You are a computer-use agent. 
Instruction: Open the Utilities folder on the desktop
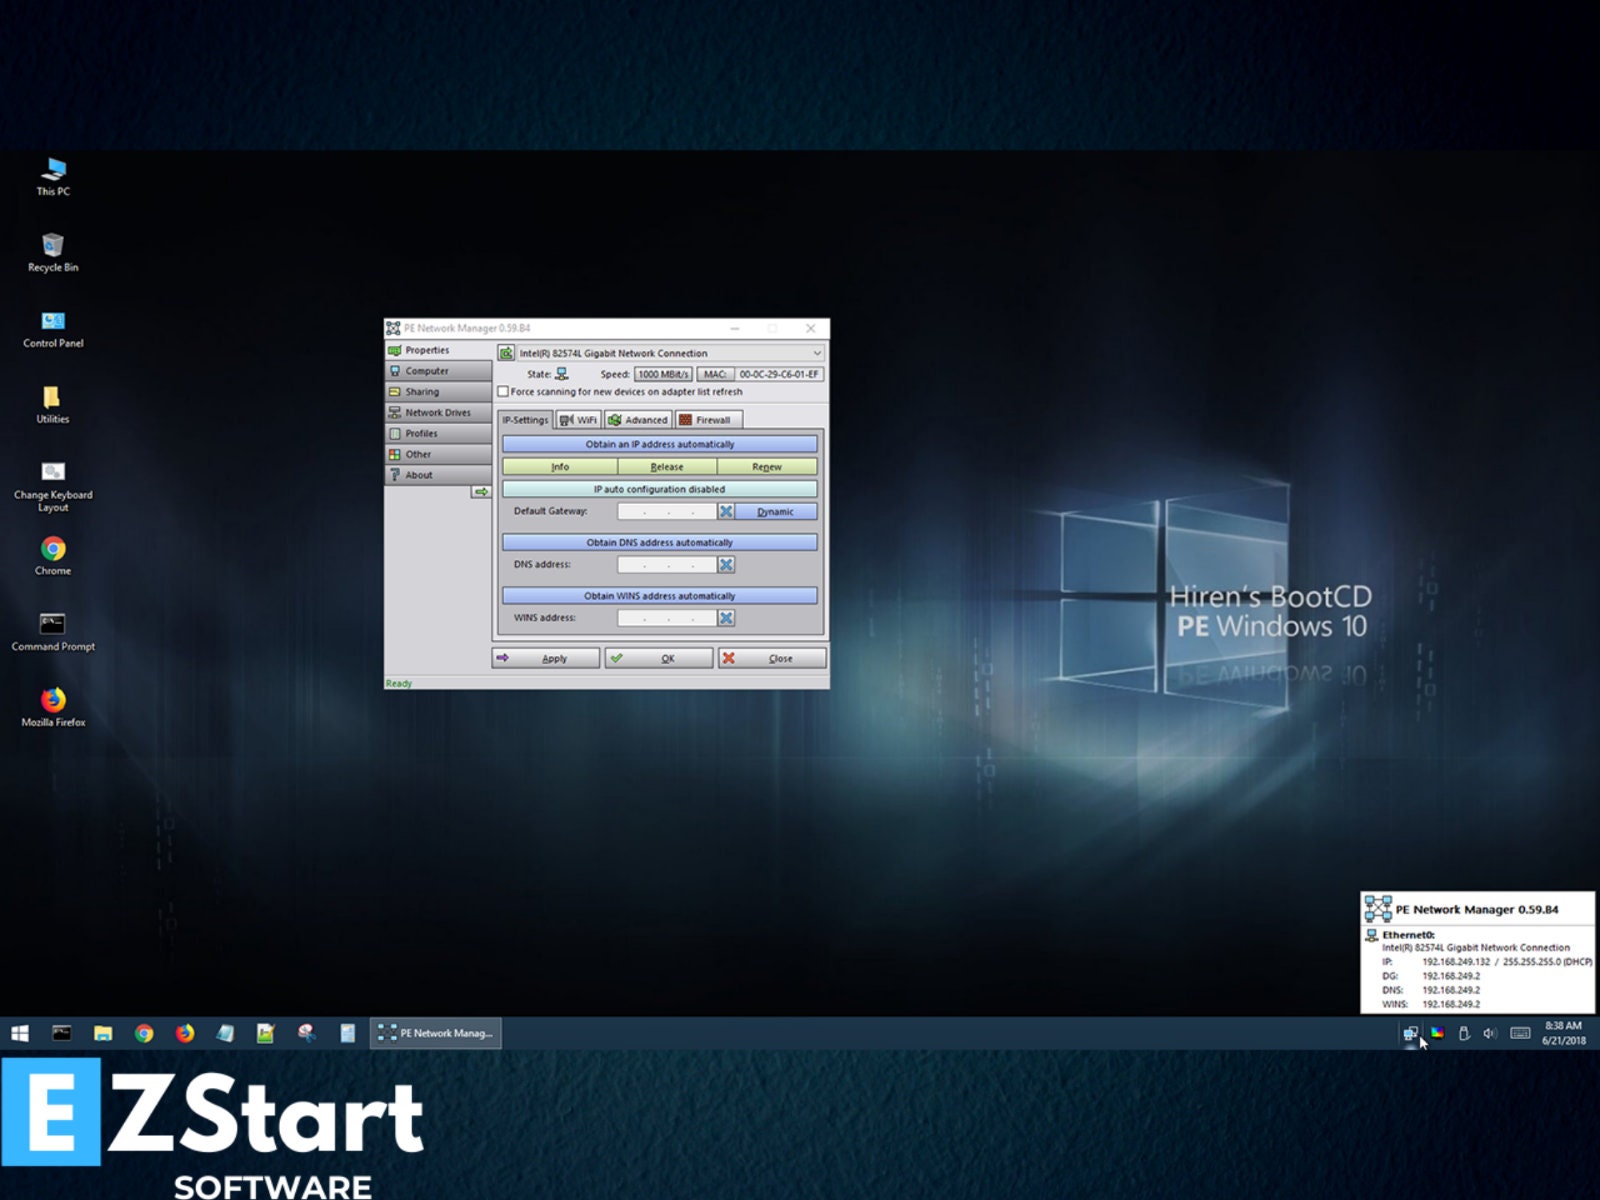coord(51,400)
